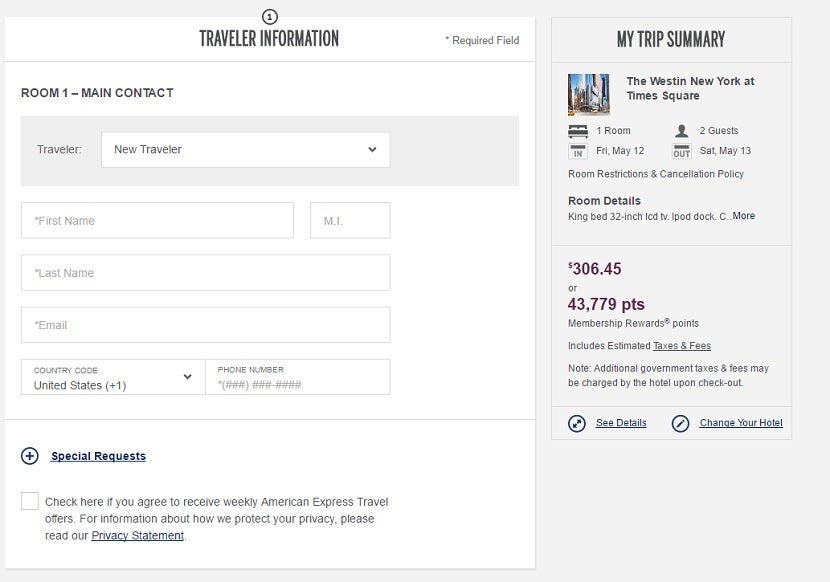830x582 pixels.
Task: Click the pencil icon next to Change Your Hotel
Action: pyautogui.click(x=681, y=423)
